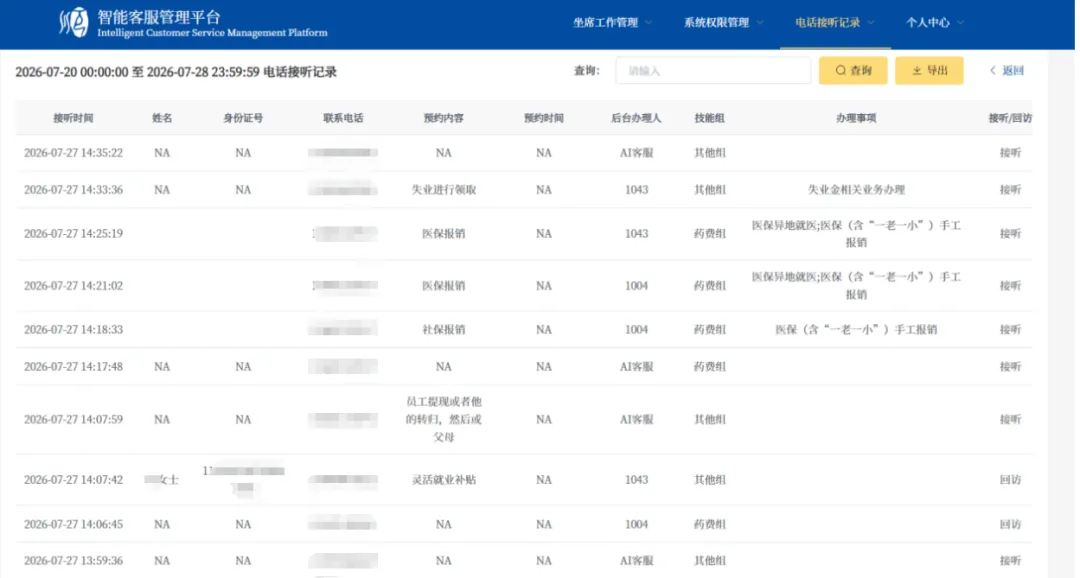Screen dimensions: 1080x578
Task: Click the 接听时间 column header
Action: click(73, 118)
